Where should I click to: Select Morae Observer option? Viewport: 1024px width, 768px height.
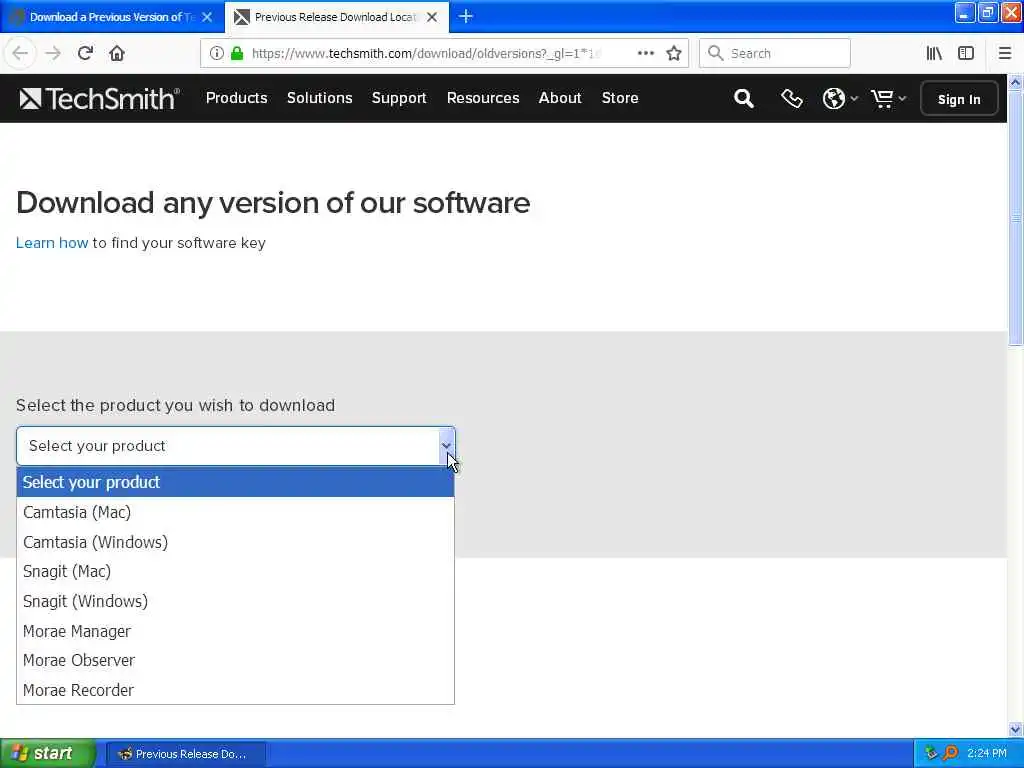click(x=235, y=660)
